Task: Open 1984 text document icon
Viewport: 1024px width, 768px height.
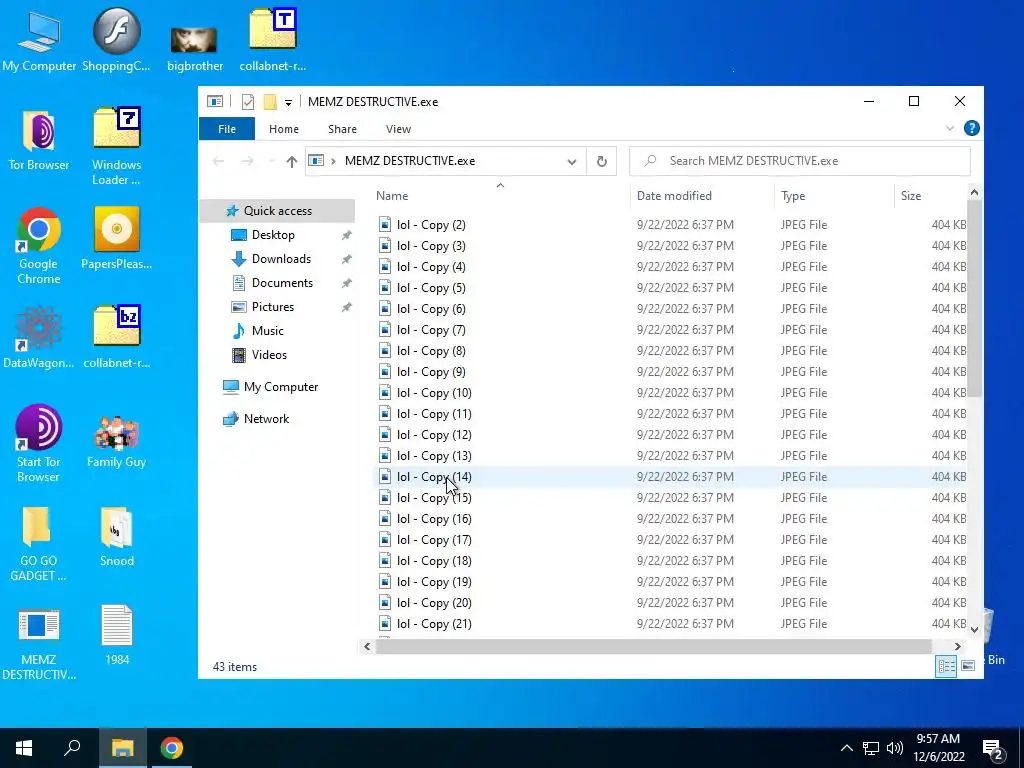Action: [116, 635]
